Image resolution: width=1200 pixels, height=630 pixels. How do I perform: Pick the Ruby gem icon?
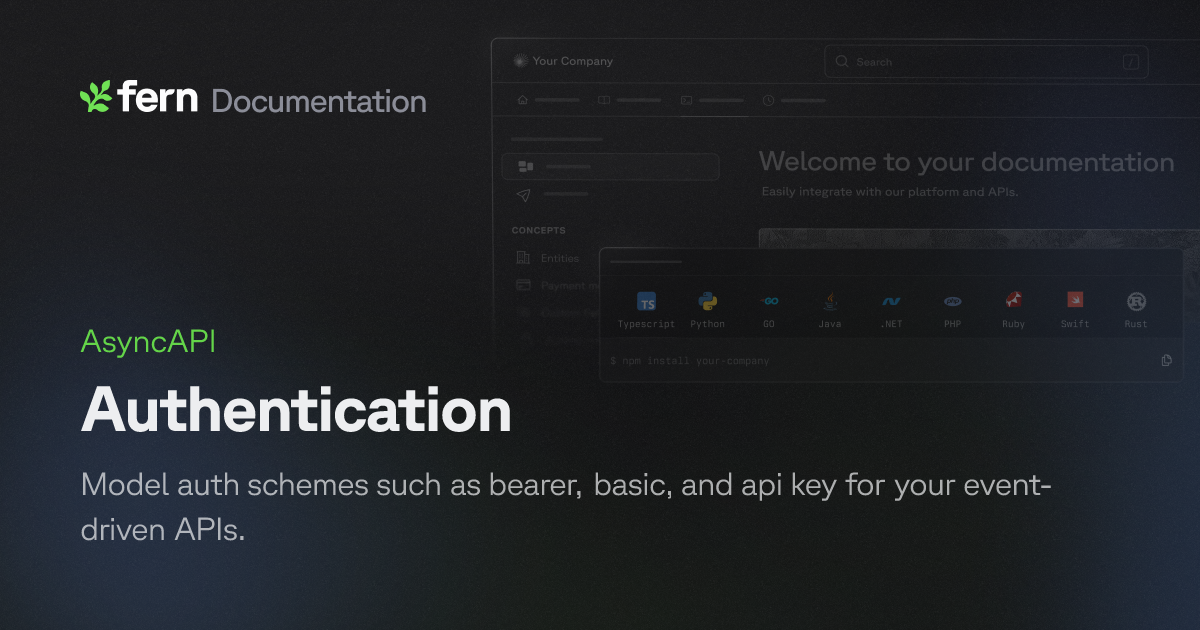click(x=1013, y=300)
